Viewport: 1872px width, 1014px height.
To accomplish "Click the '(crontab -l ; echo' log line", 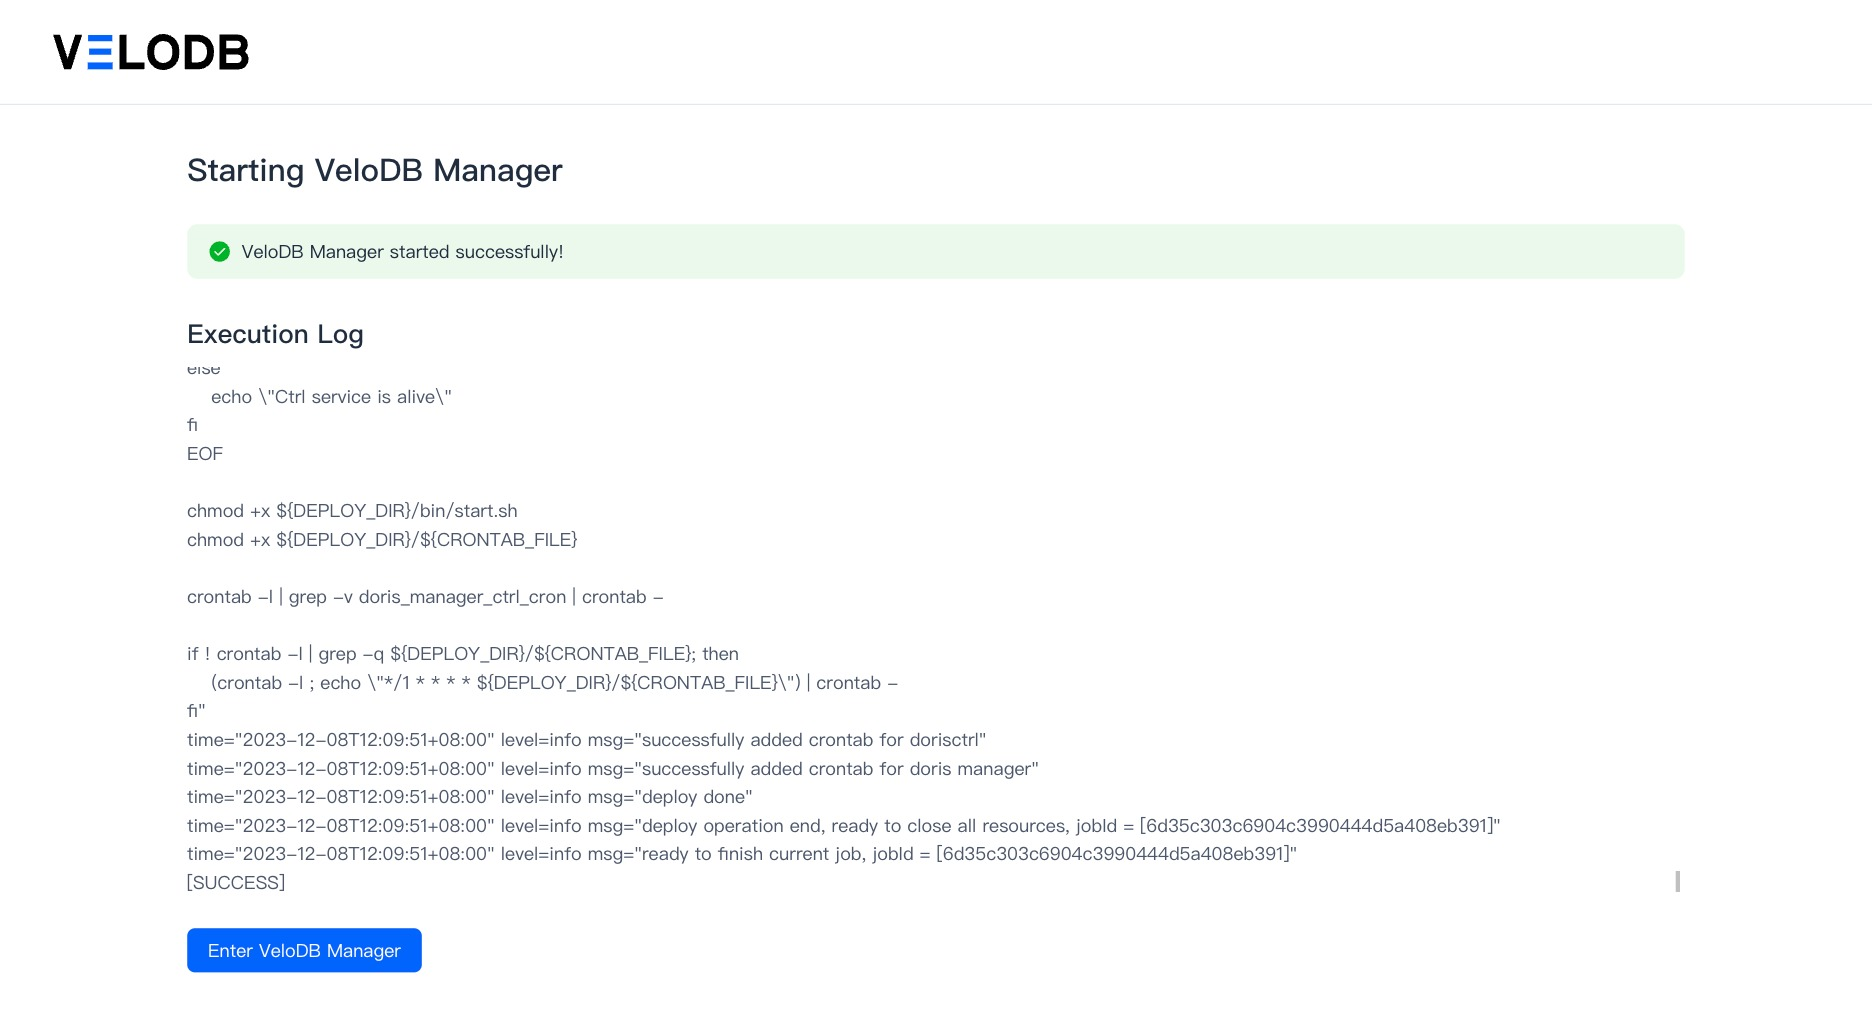I will pyautogui.click(x=554, y=683).
